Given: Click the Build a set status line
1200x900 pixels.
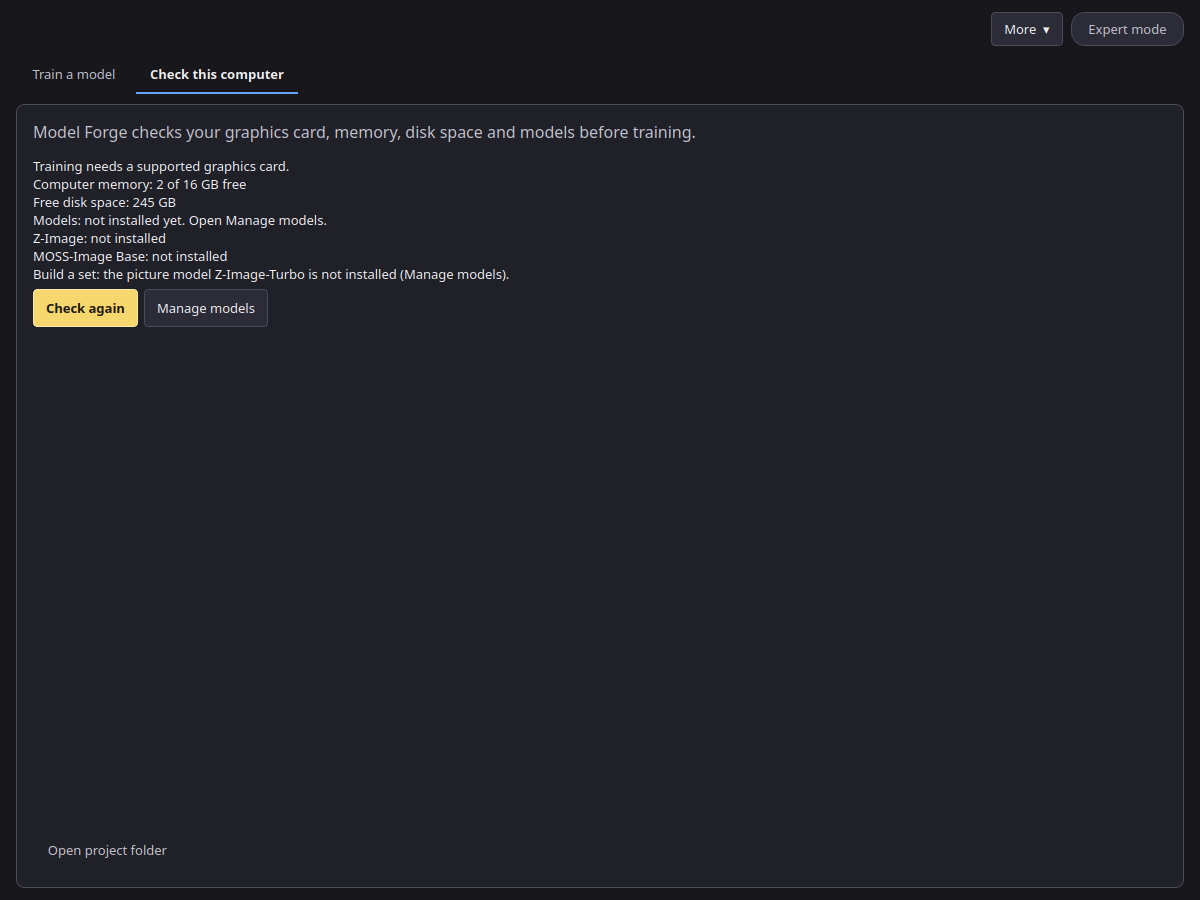Looking at the screenshot, I should [271, 274].
